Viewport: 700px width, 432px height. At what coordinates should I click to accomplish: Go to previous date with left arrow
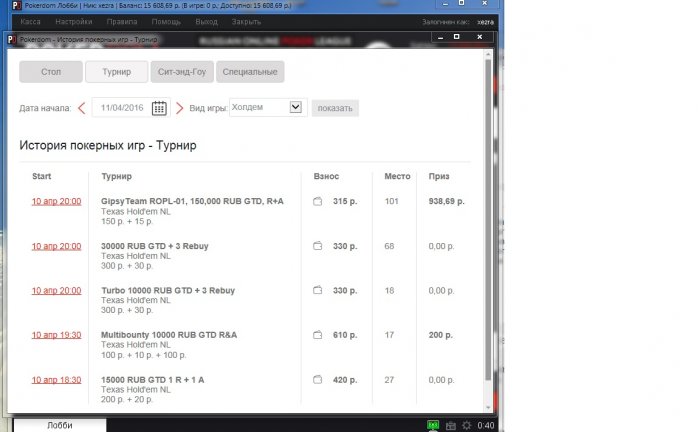pos(82,108)
